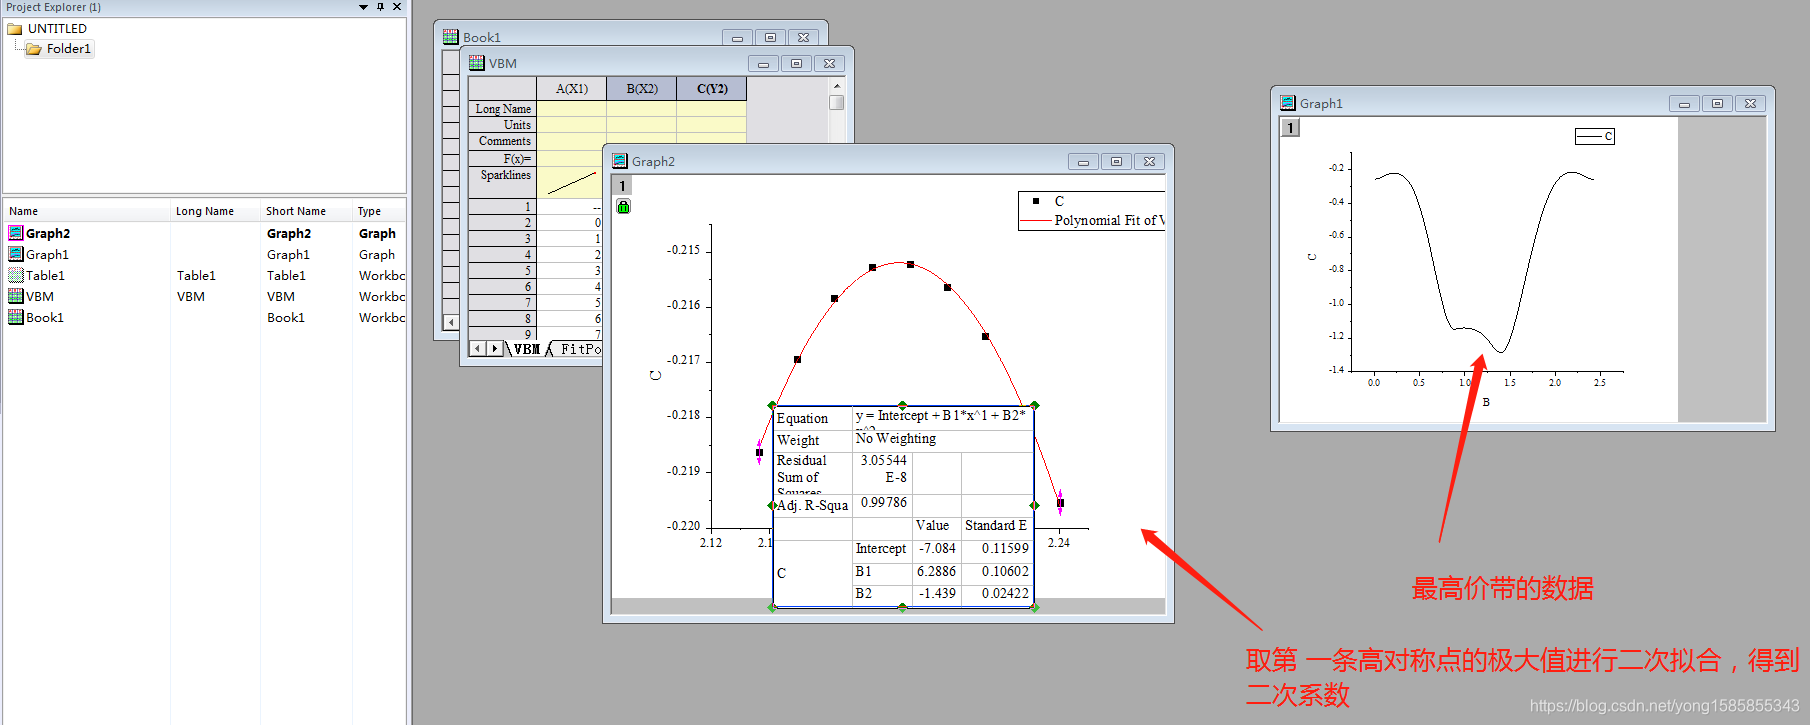Click the Graph1 legend entry C
Screen dimensions: 1810x725
[1595, 136]
